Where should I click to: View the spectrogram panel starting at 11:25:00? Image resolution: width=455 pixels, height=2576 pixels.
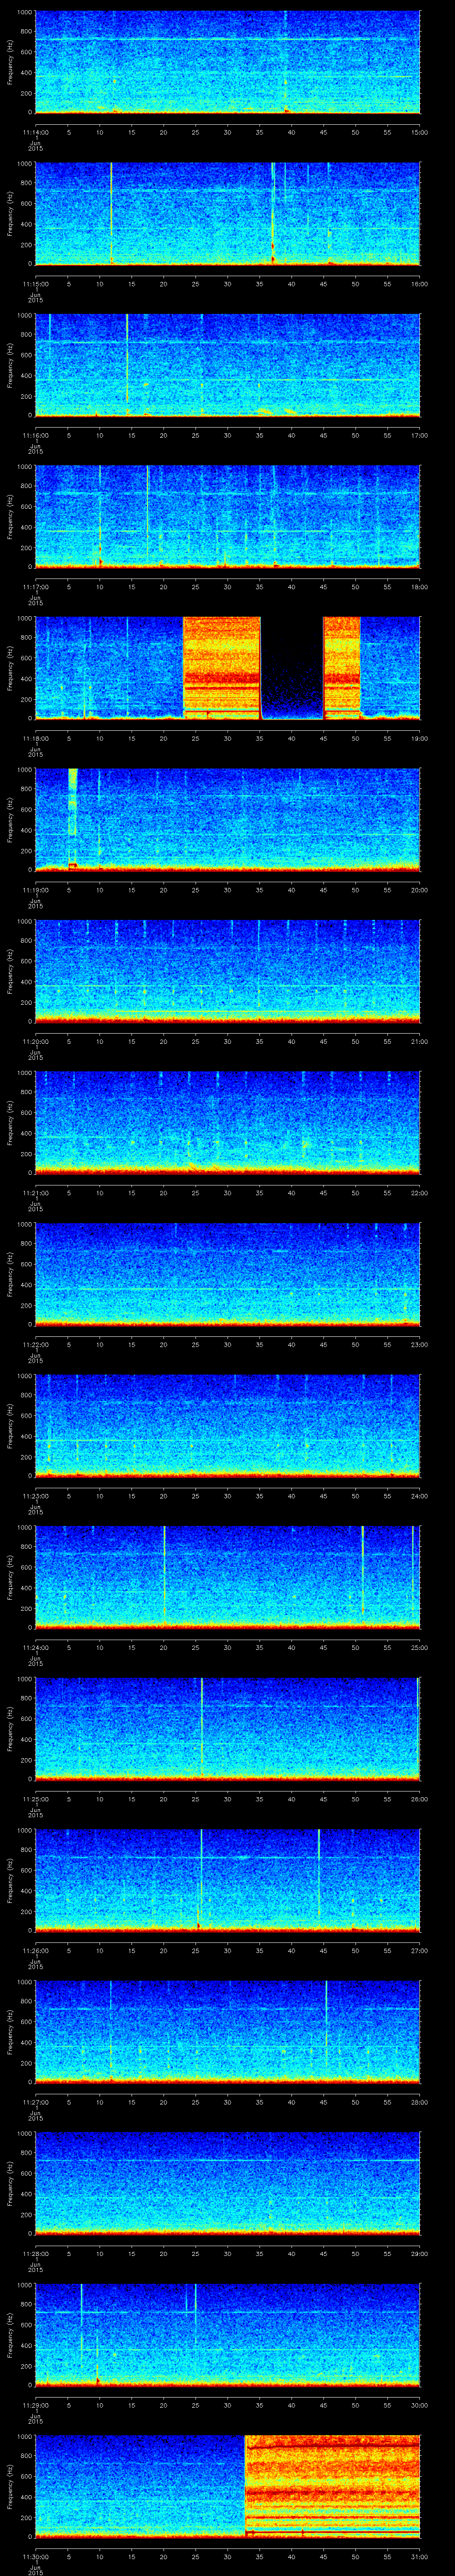click(x=227, y=1729)
